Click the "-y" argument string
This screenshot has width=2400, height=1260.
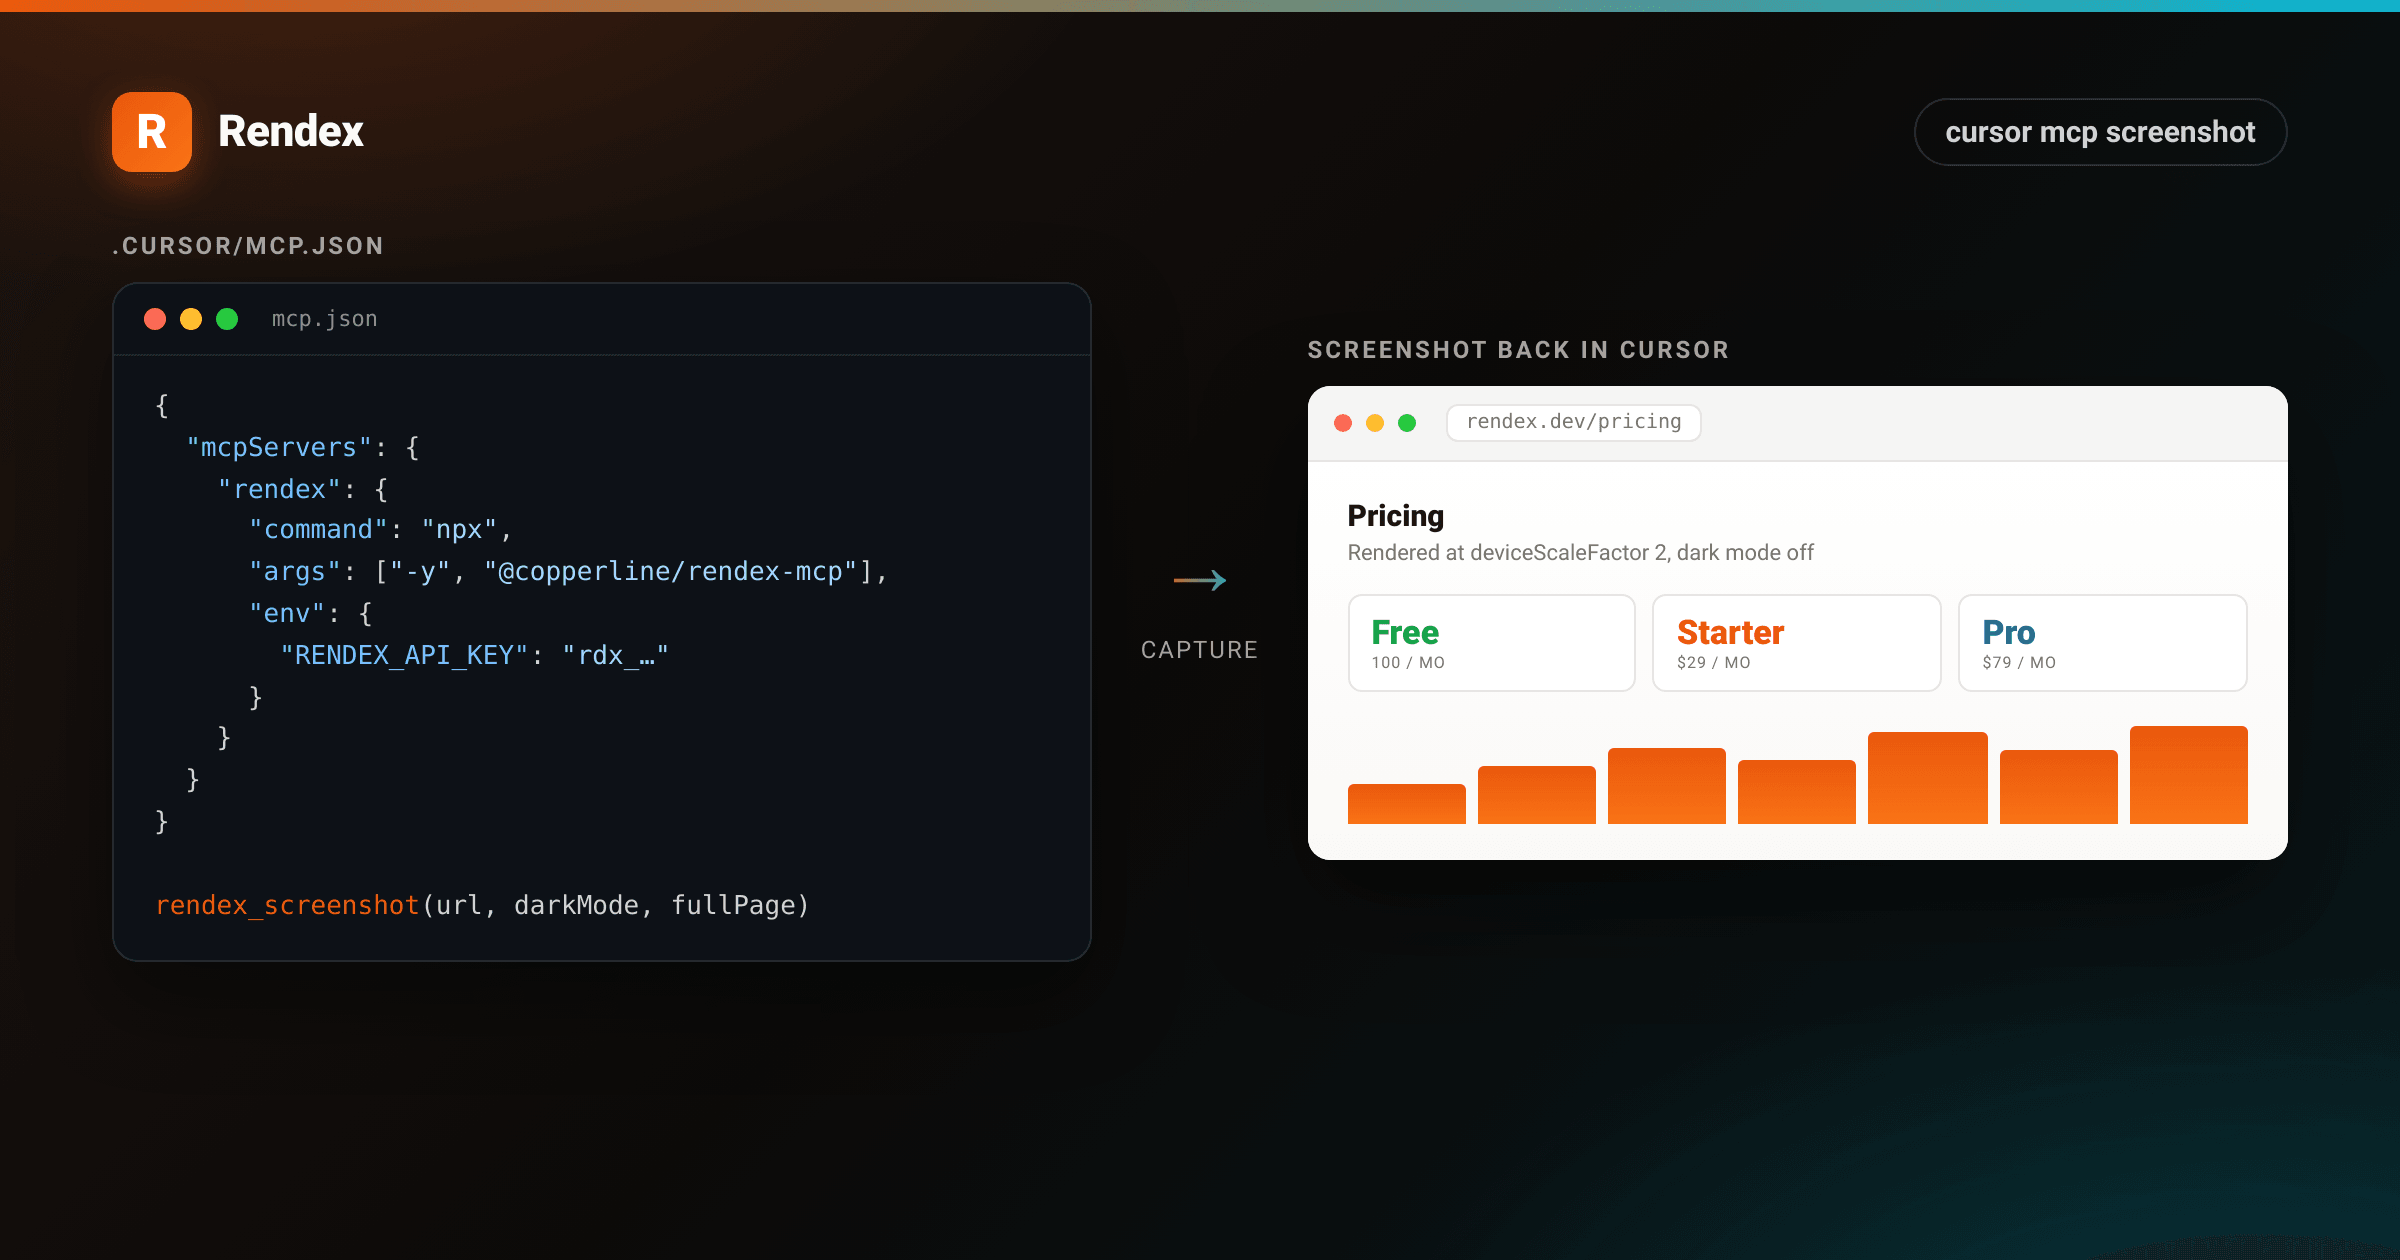point(420,571)
